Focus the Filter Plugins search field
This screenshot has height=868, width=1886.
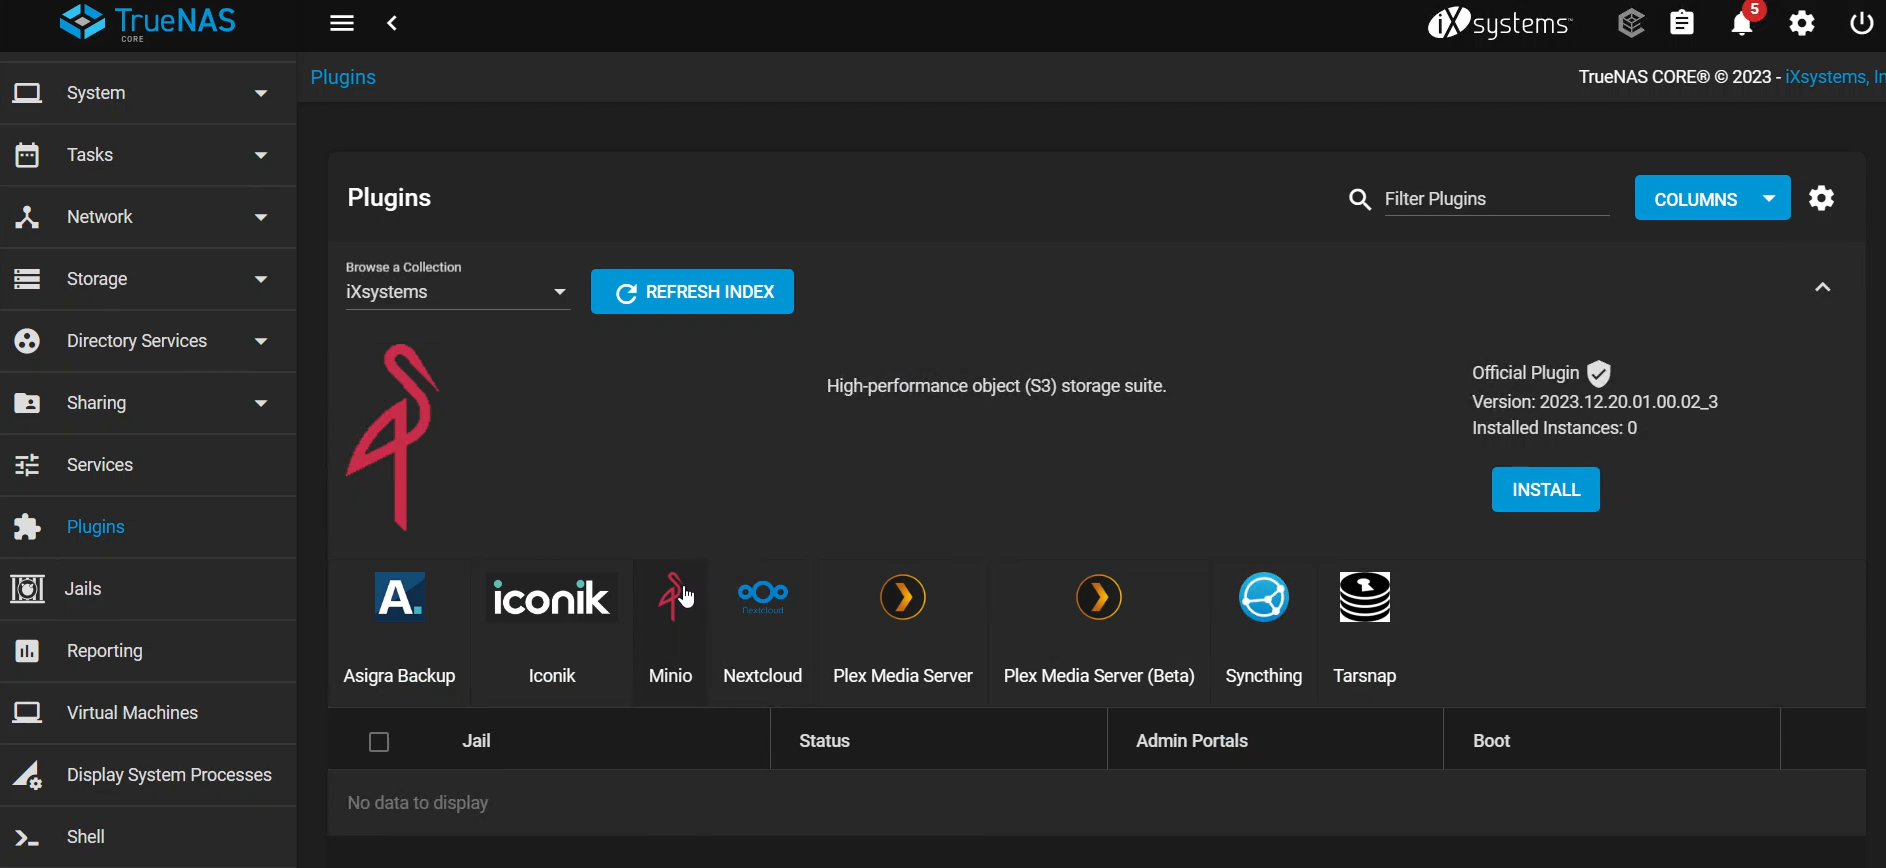pos(1495,199)
